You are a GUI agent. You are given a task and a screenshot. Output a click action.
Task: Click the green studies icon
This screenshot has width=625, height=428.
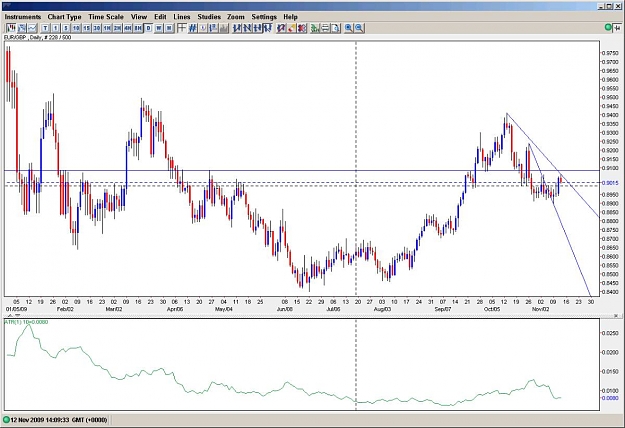pos(314,28)
